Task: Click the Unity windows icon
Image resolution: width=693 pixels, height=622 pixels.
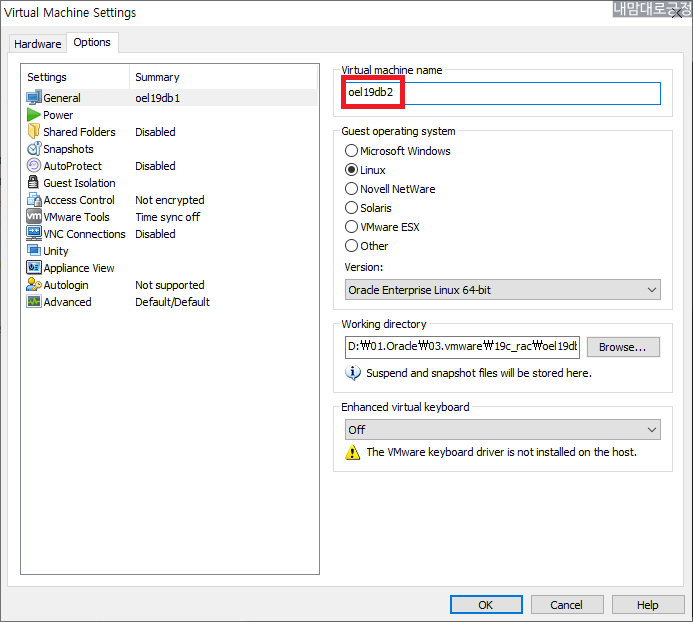Action: tap(34, 250)
